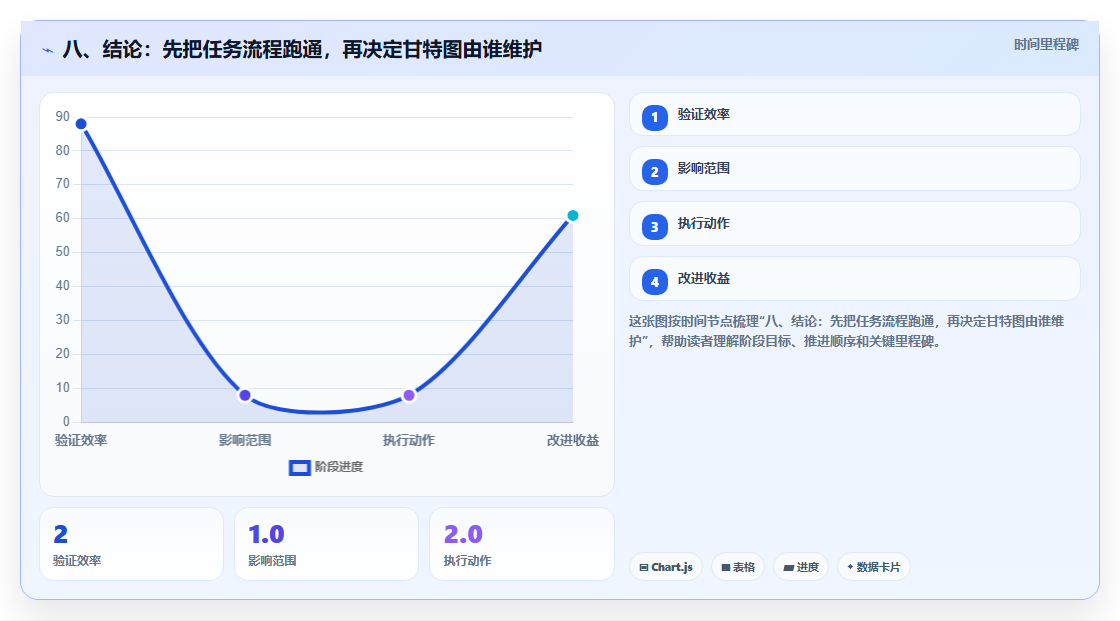Click the Chart.js tag
The width and height of the screenshot is (1120, 621).
(666, 567)
